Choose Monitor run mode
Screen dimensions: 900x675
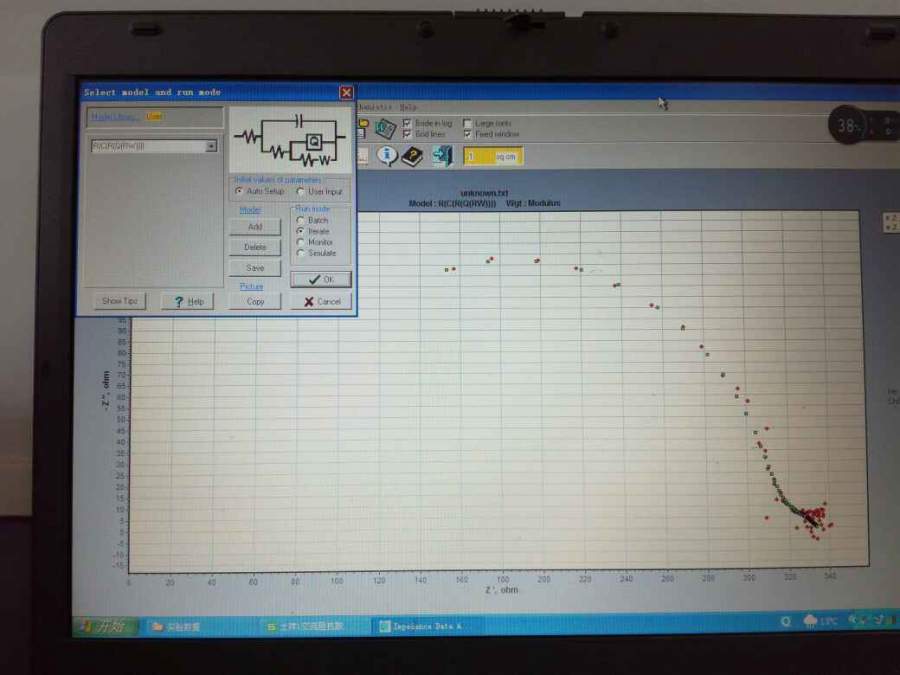300,242
